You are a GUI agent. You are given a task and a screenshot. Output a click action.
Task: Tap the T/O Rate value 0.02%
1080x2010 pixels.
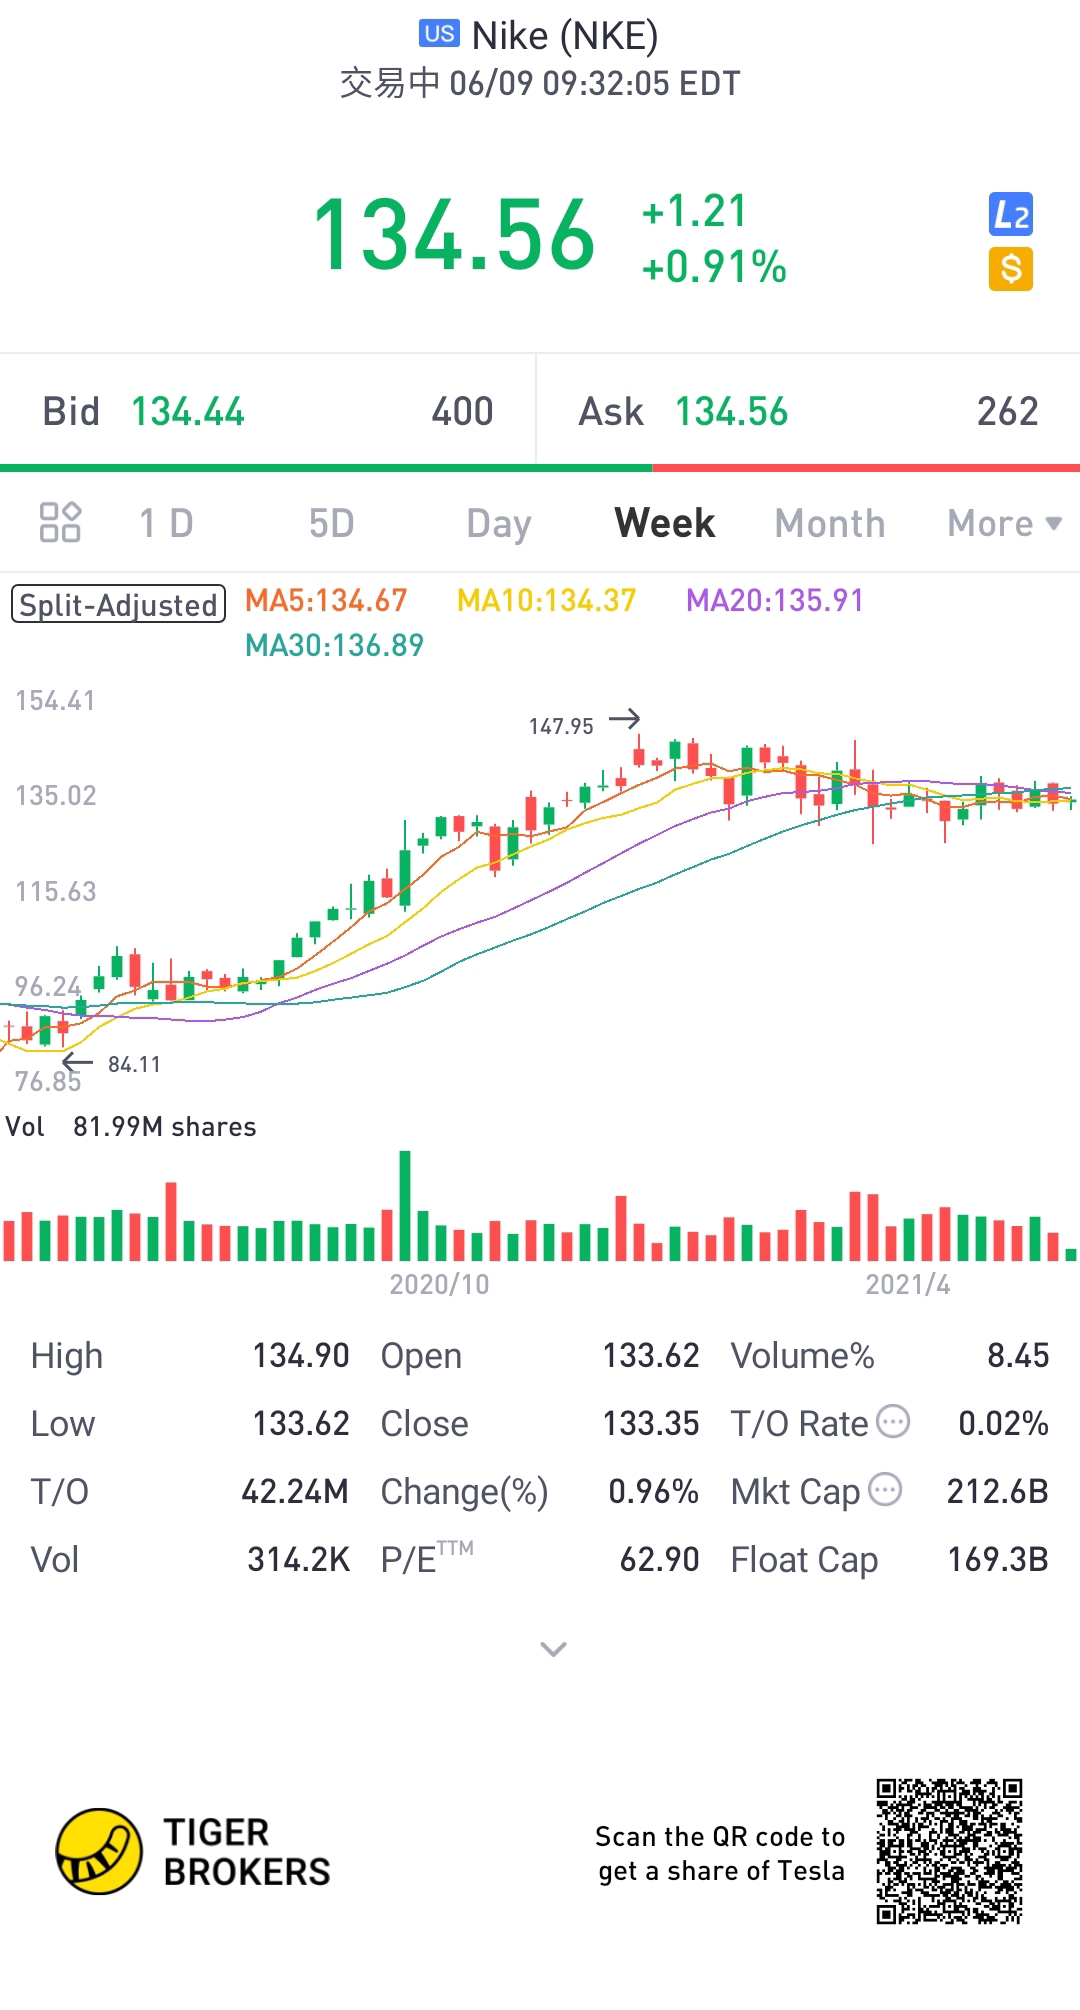click(x=1004, y=1424)
